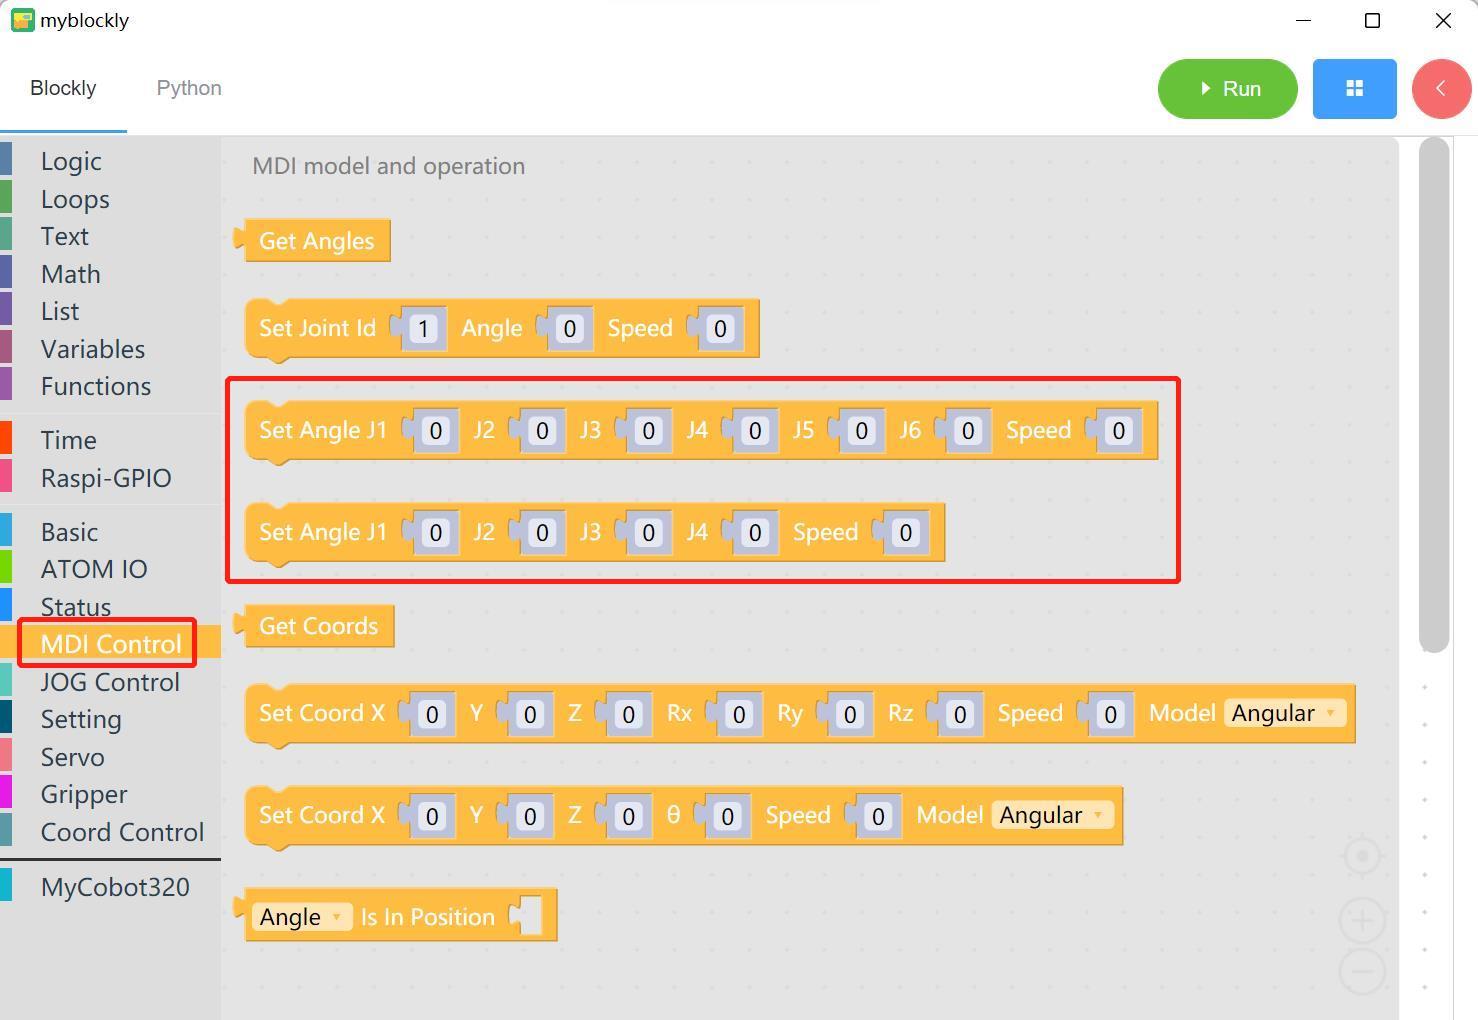Switch to the Python tab
This screenshot has height=1020, width=1478.
pos(189,88)
